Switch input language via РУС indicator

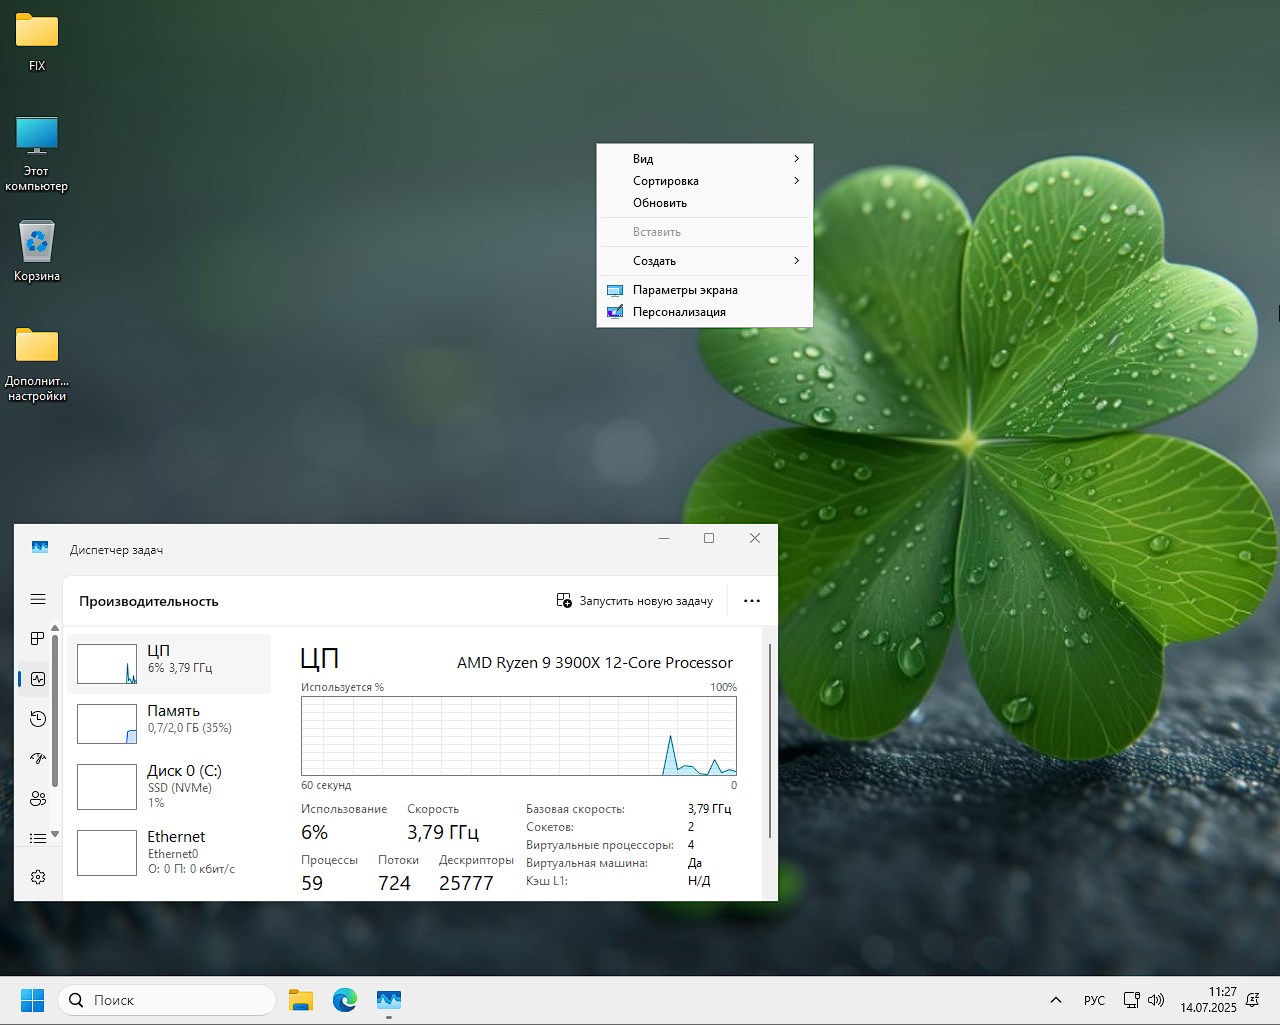pyautogui.click(x=1094, y=1000)
